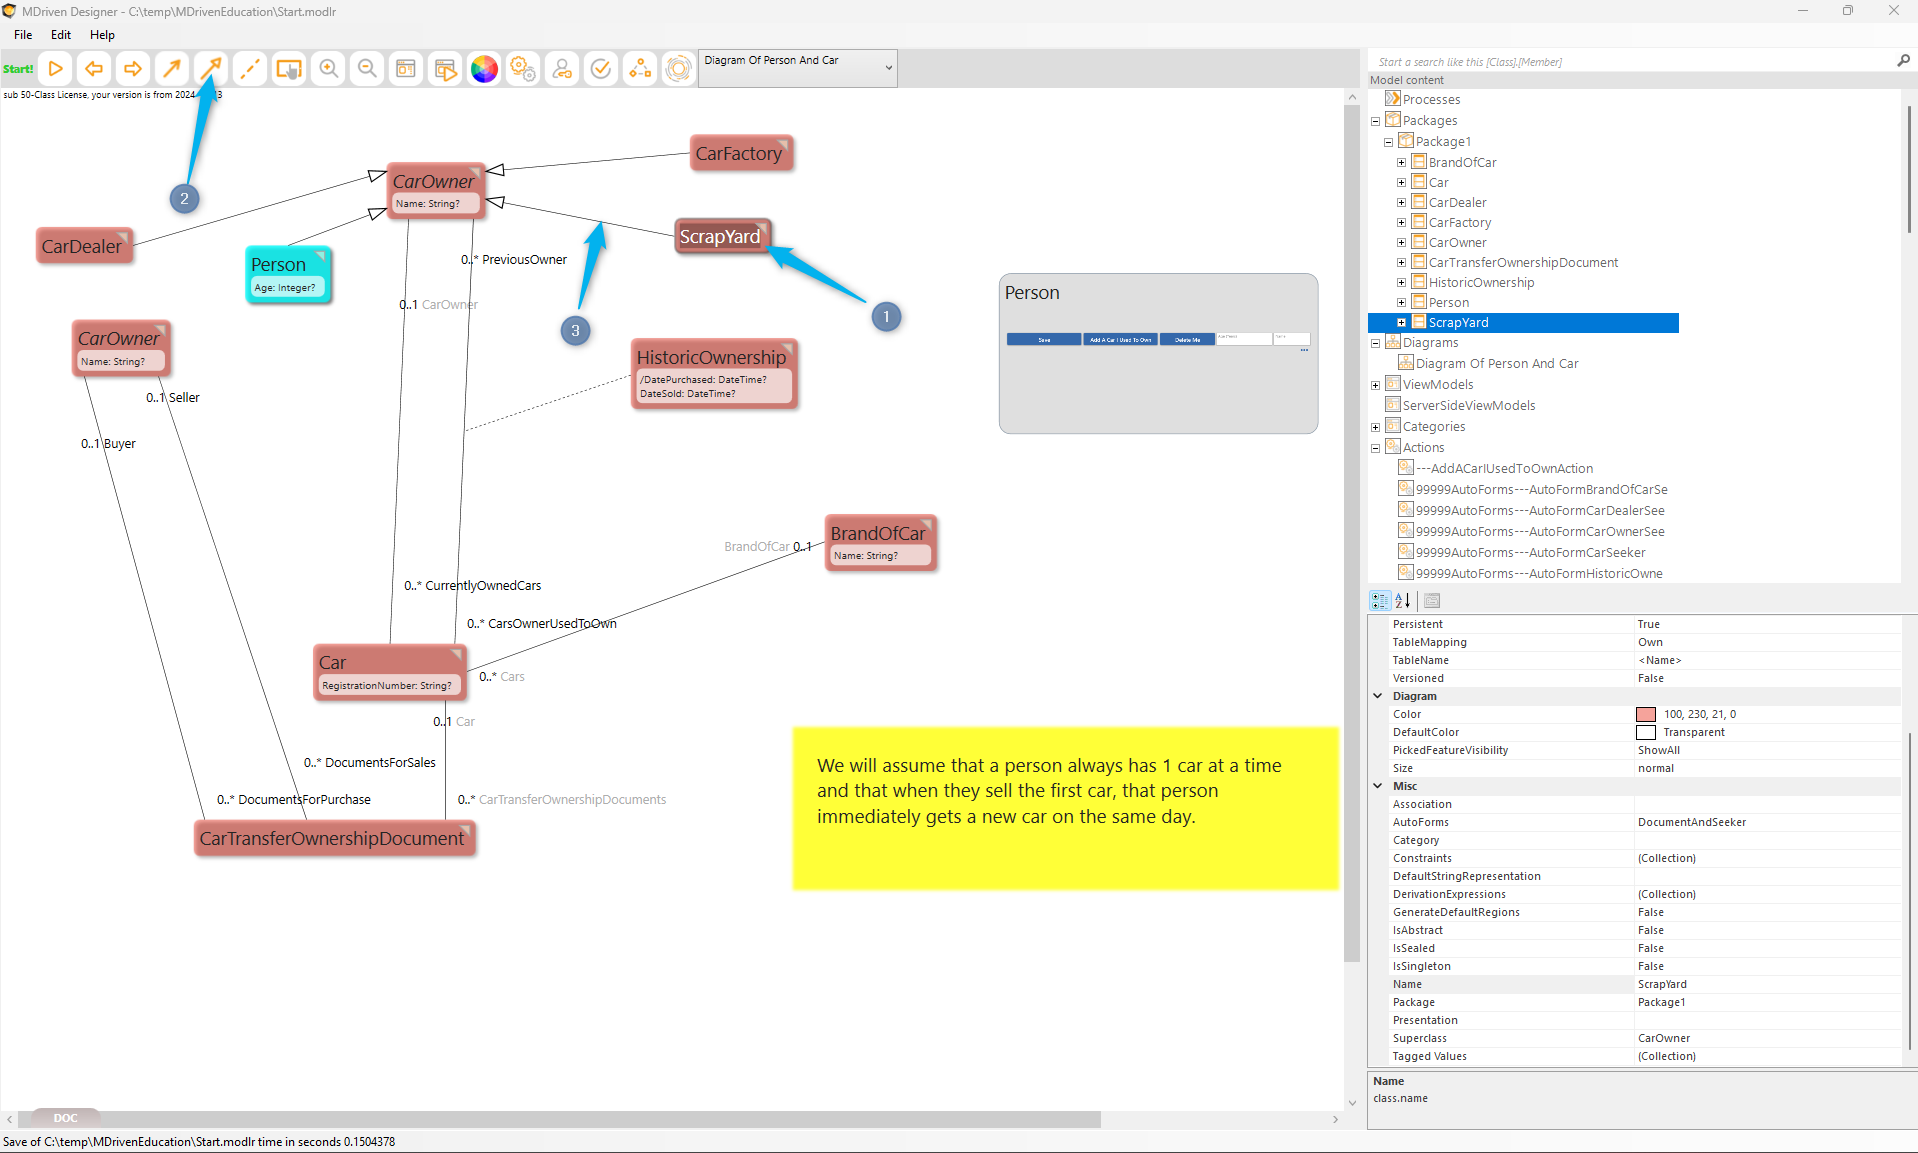Viewport: 1918px width, 1153px height.
Task: Switch property grid to Alphabetical sort
Action: click(x=1403, y=601)
